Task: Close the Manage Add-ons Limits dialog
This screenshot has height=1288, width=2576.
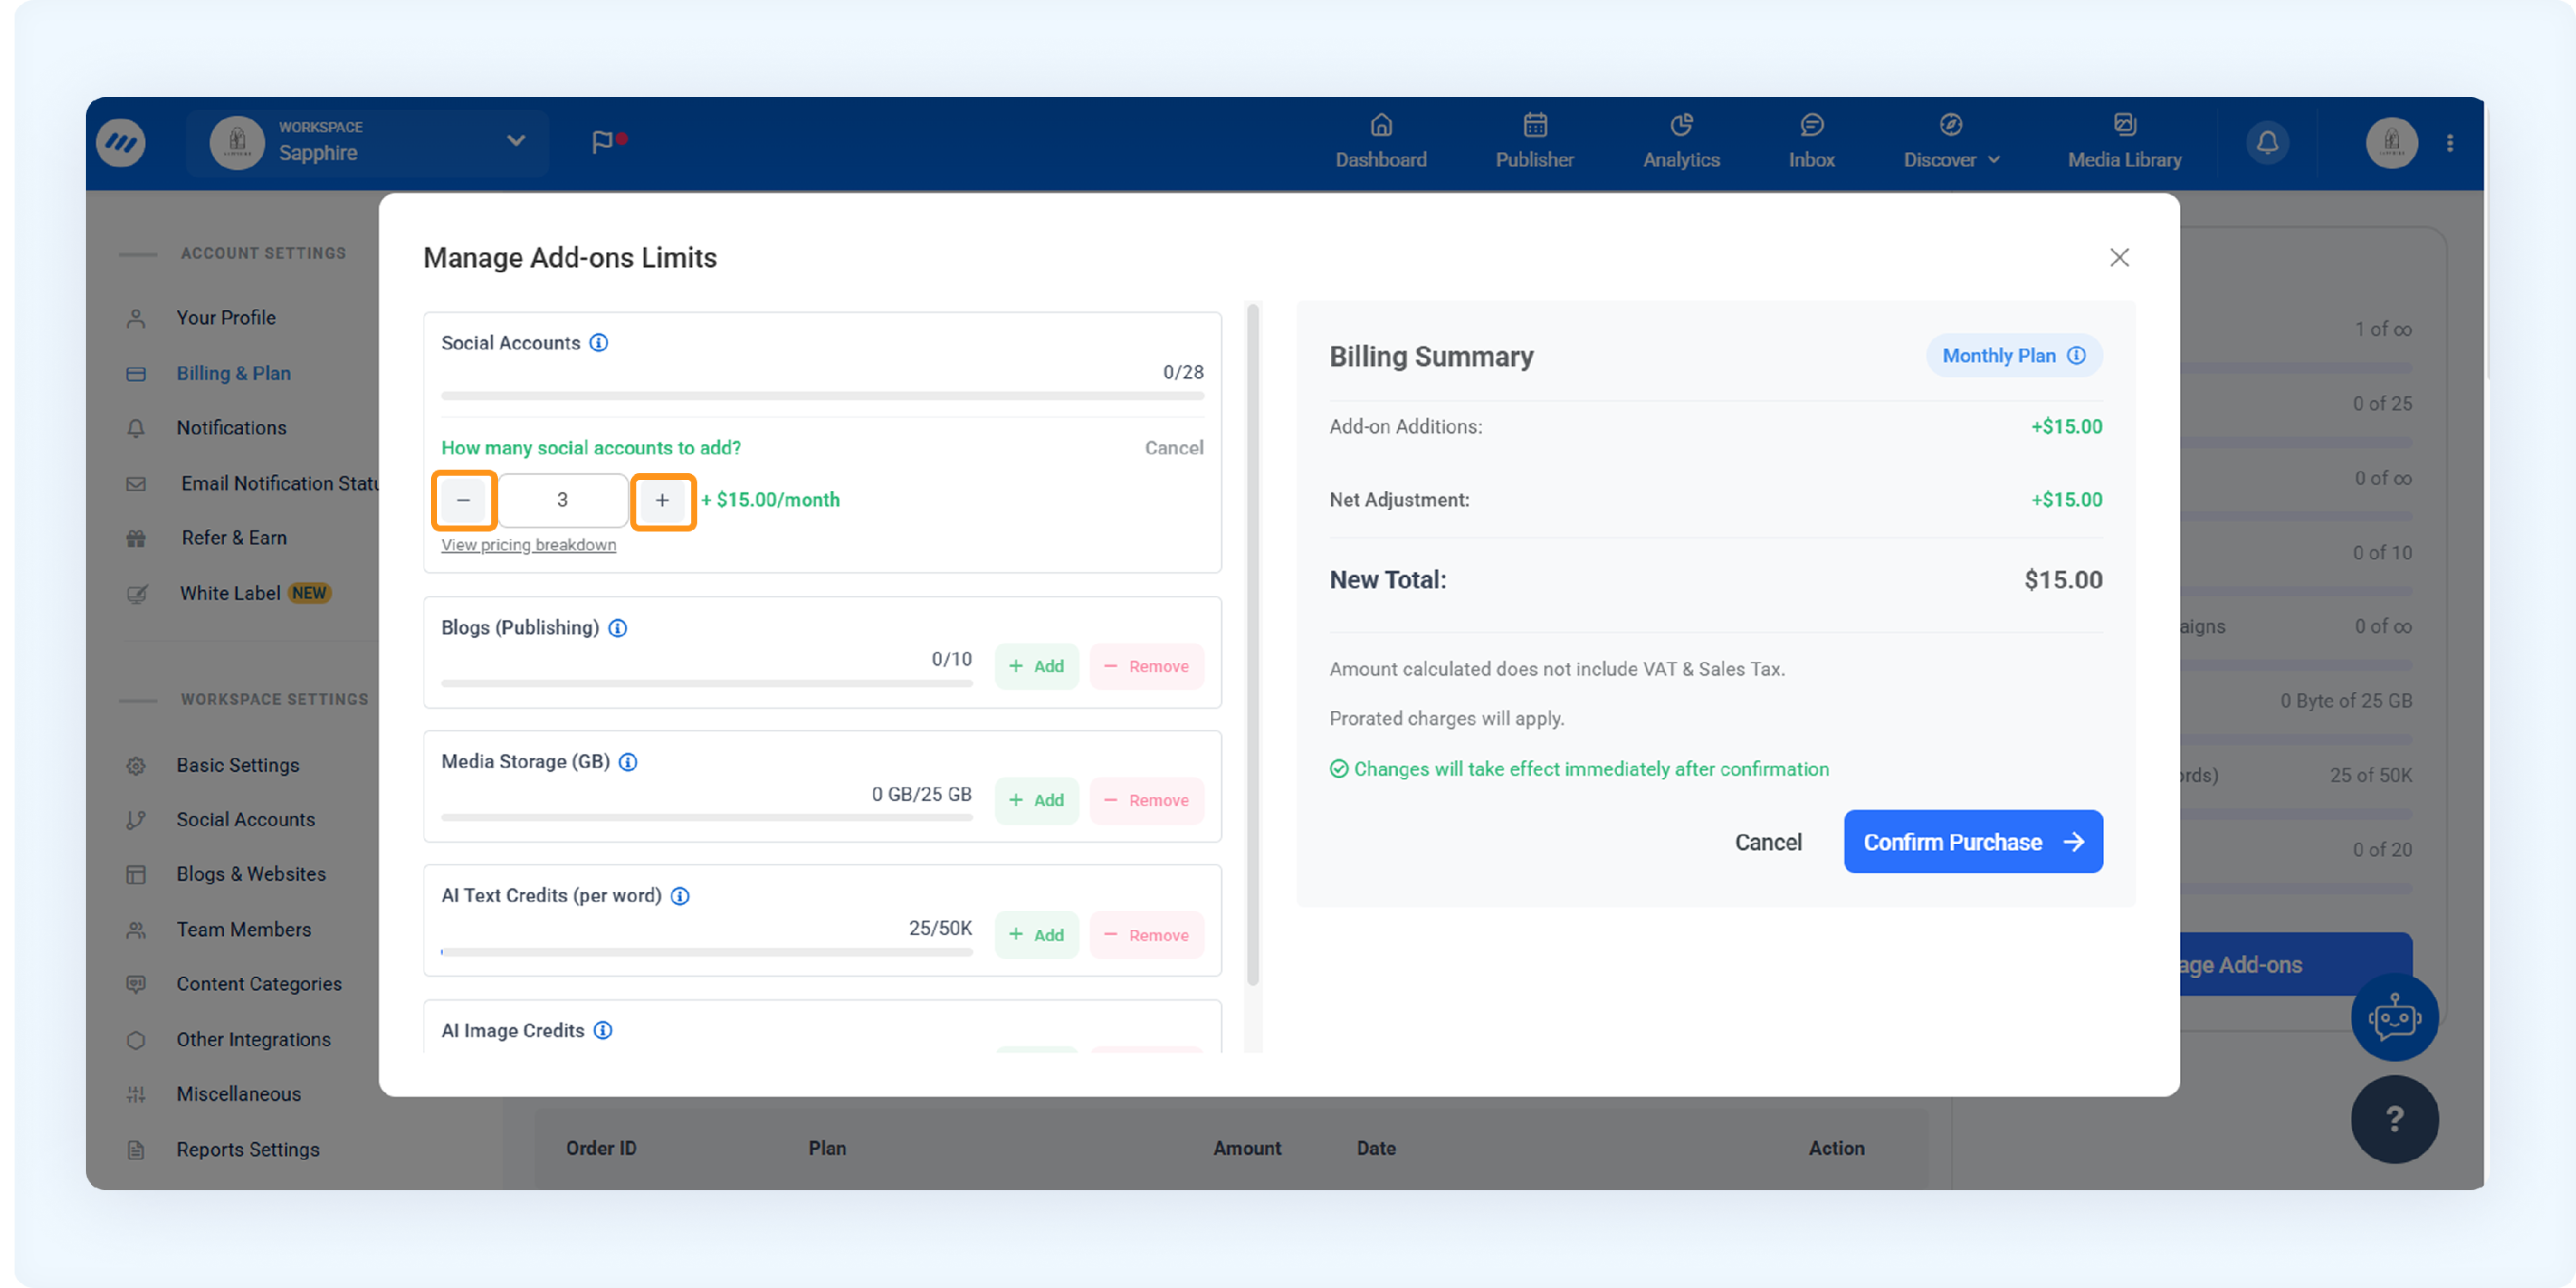Action: (2119, 258)
